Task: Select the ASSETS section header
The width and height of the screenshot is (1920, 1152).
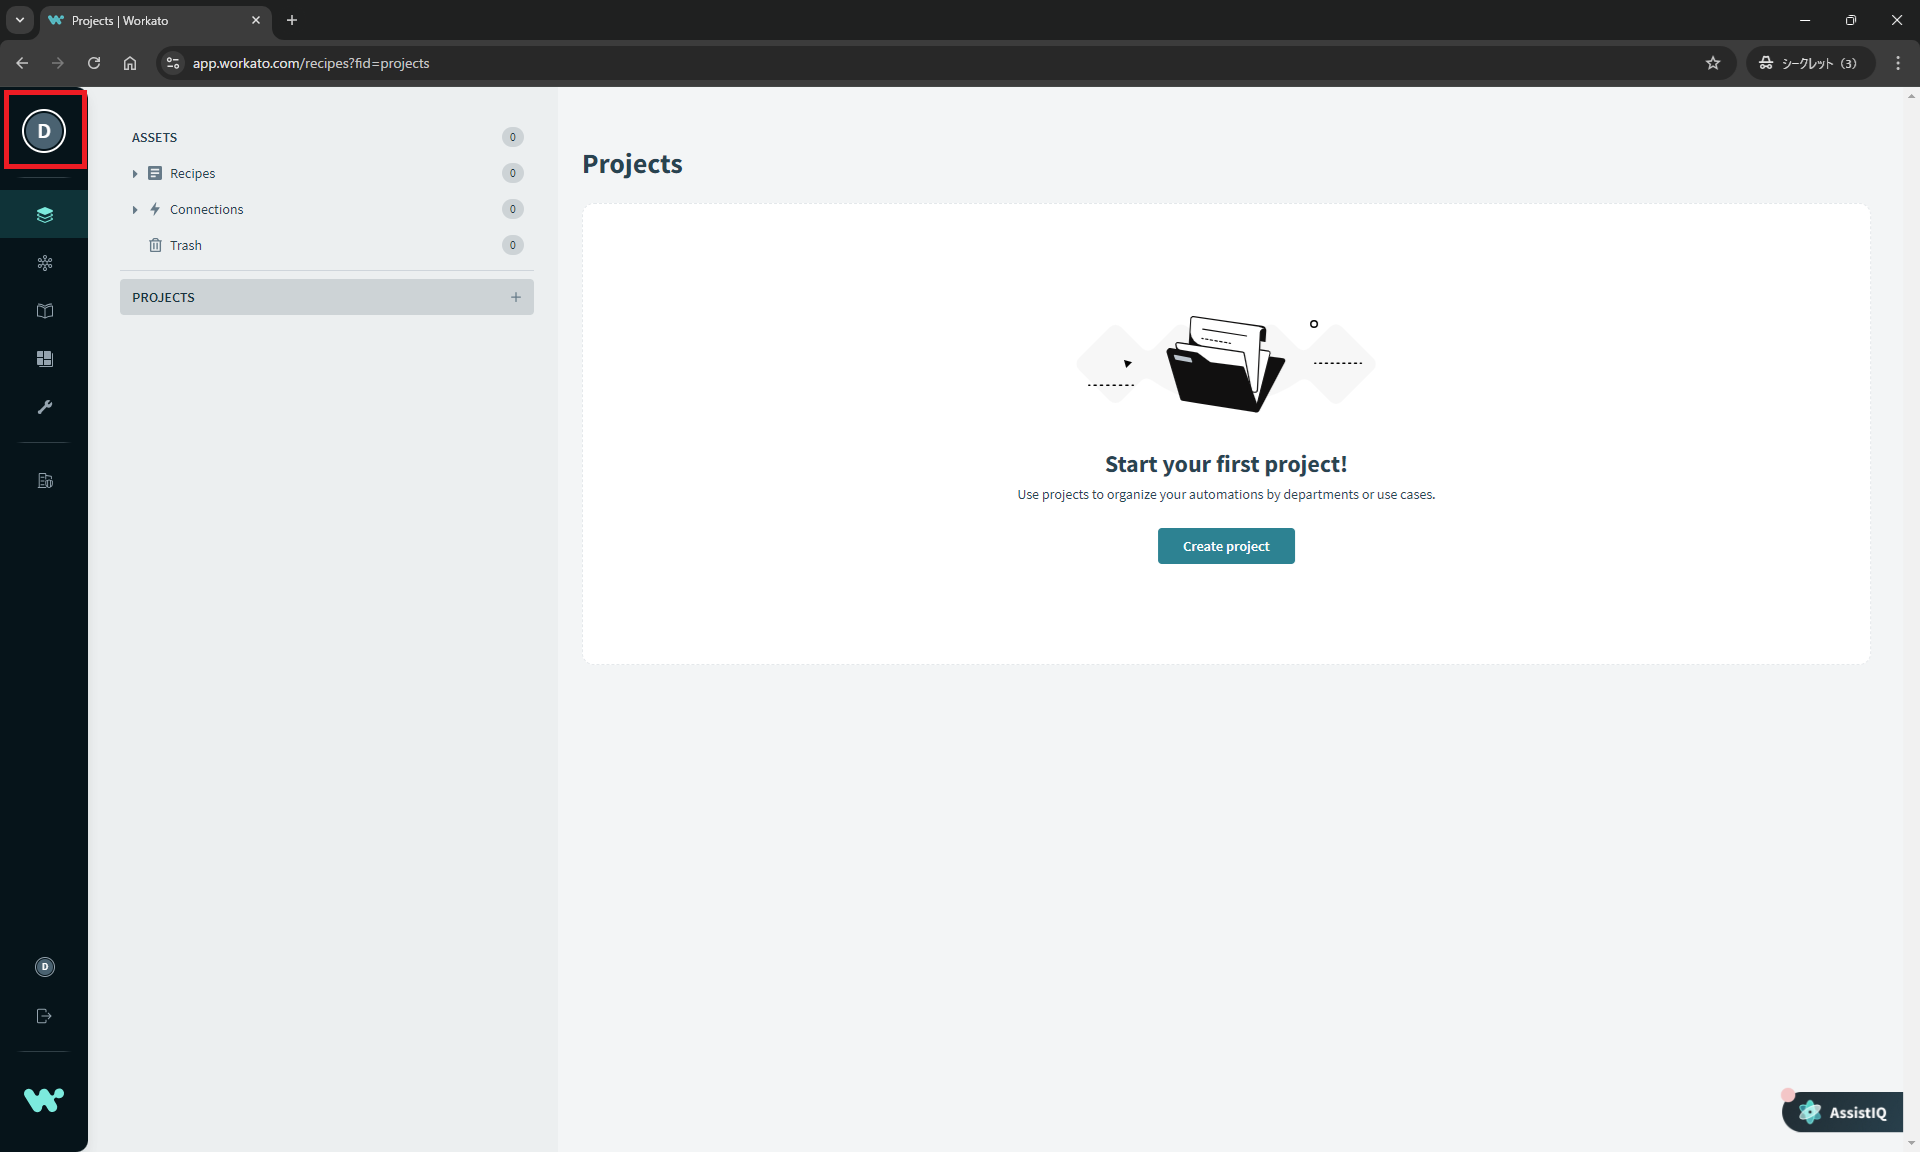Action: tap(155, 138)
